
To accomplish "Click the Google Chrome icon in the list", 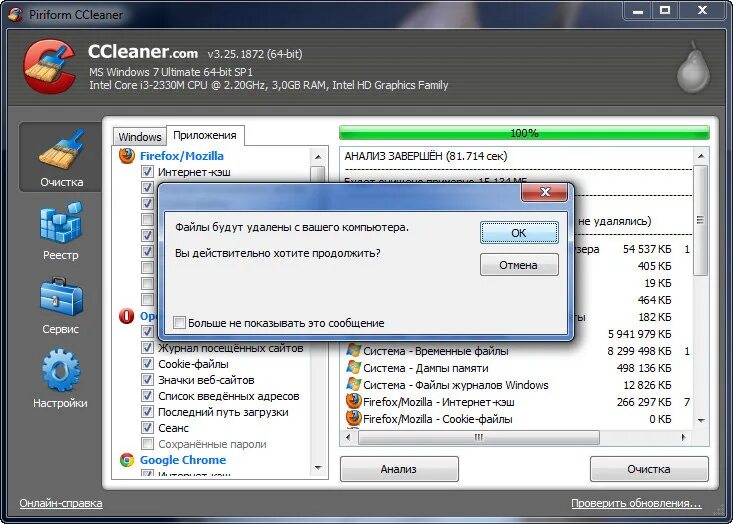I will [x=127, y=460].
